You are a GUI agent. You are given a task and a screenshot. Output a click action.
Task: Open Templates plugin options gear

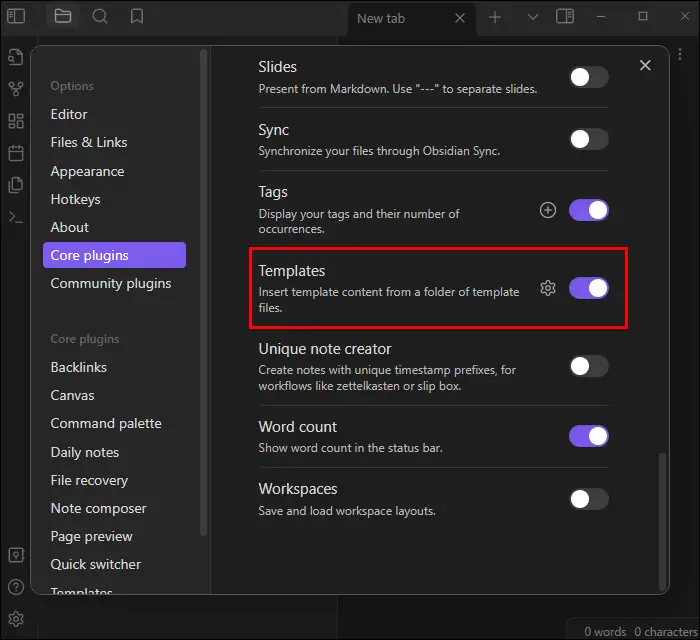click(x=548, y=288)
